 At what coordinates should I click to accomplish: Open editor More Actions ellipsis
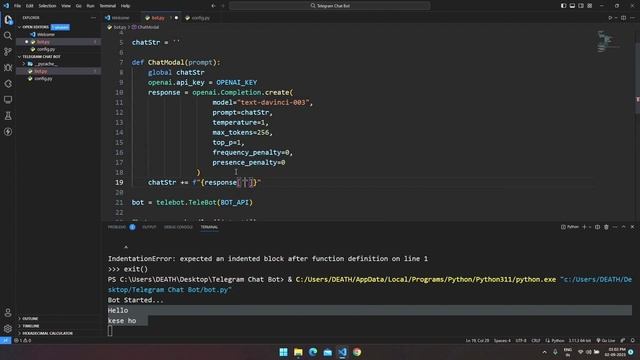click(x=633, y=18)
